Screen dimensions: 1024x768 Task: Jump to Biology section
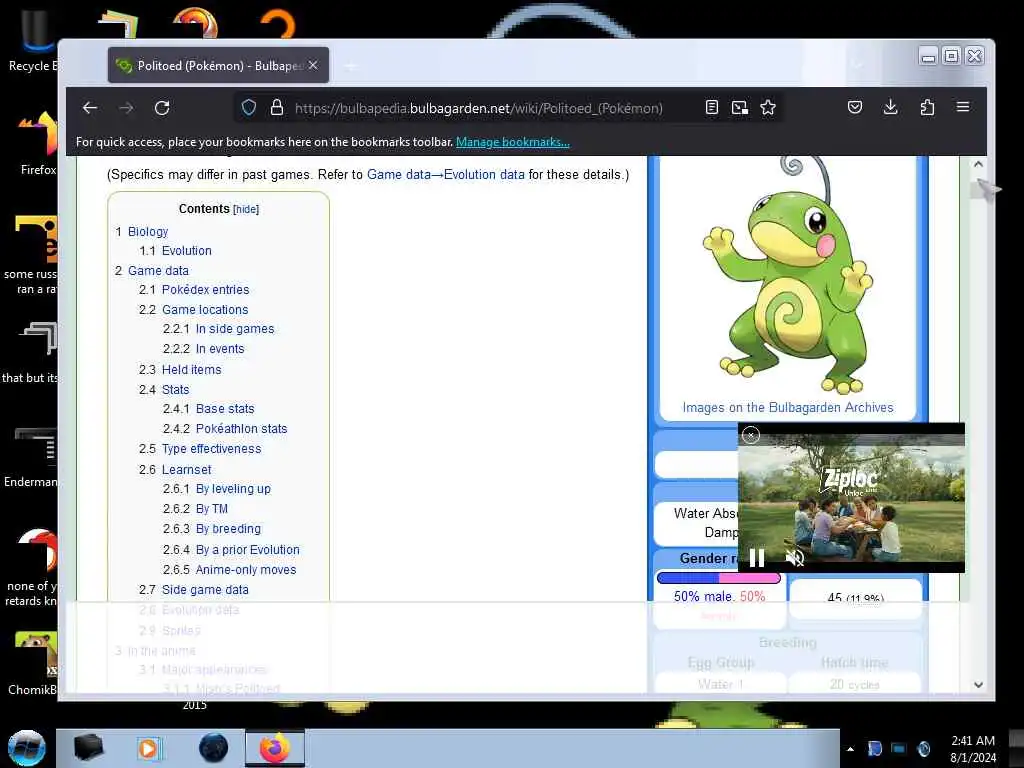pyautogui.click(x=148, y=232)
